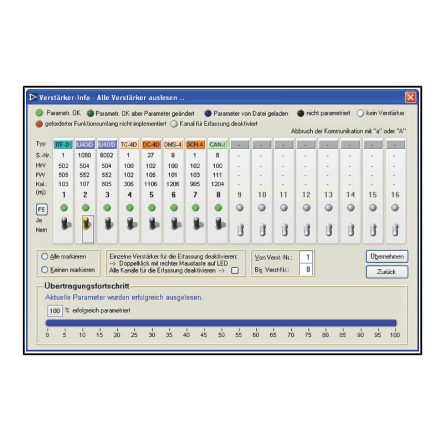Click the red 'nicht implementiert' legend LED
Image resolution: width=442 pixels, height=440 pixels.
[39, 124]
